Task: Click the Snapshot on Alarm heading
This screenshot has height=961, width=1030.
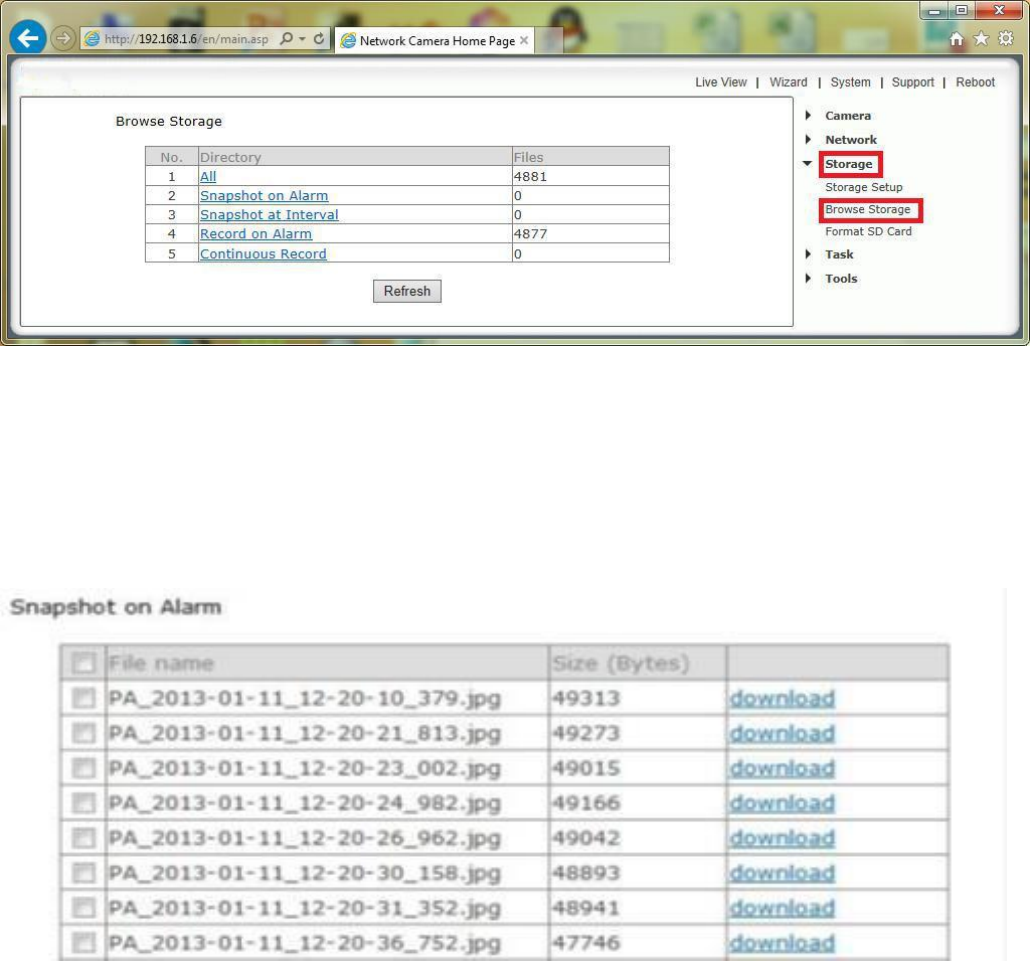Action: click(x=116, y=607)
